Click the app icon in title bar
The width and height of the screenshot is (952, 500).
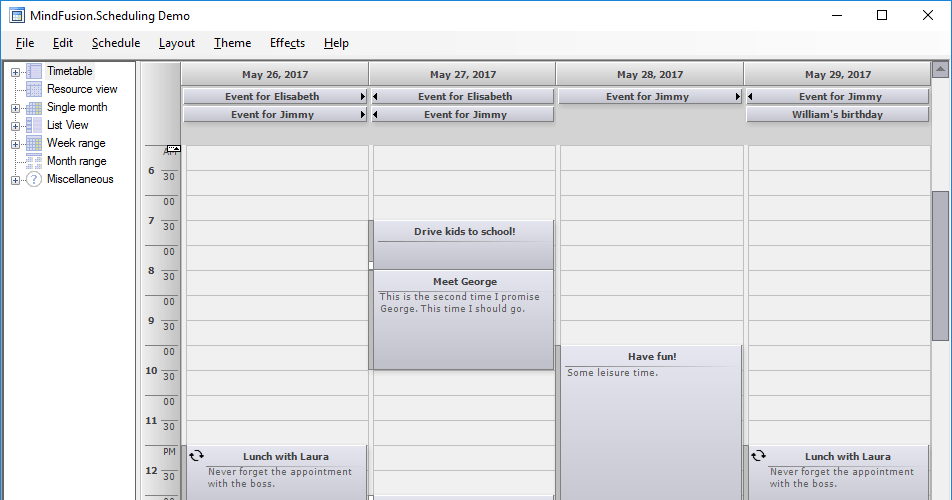click(17, 16)
